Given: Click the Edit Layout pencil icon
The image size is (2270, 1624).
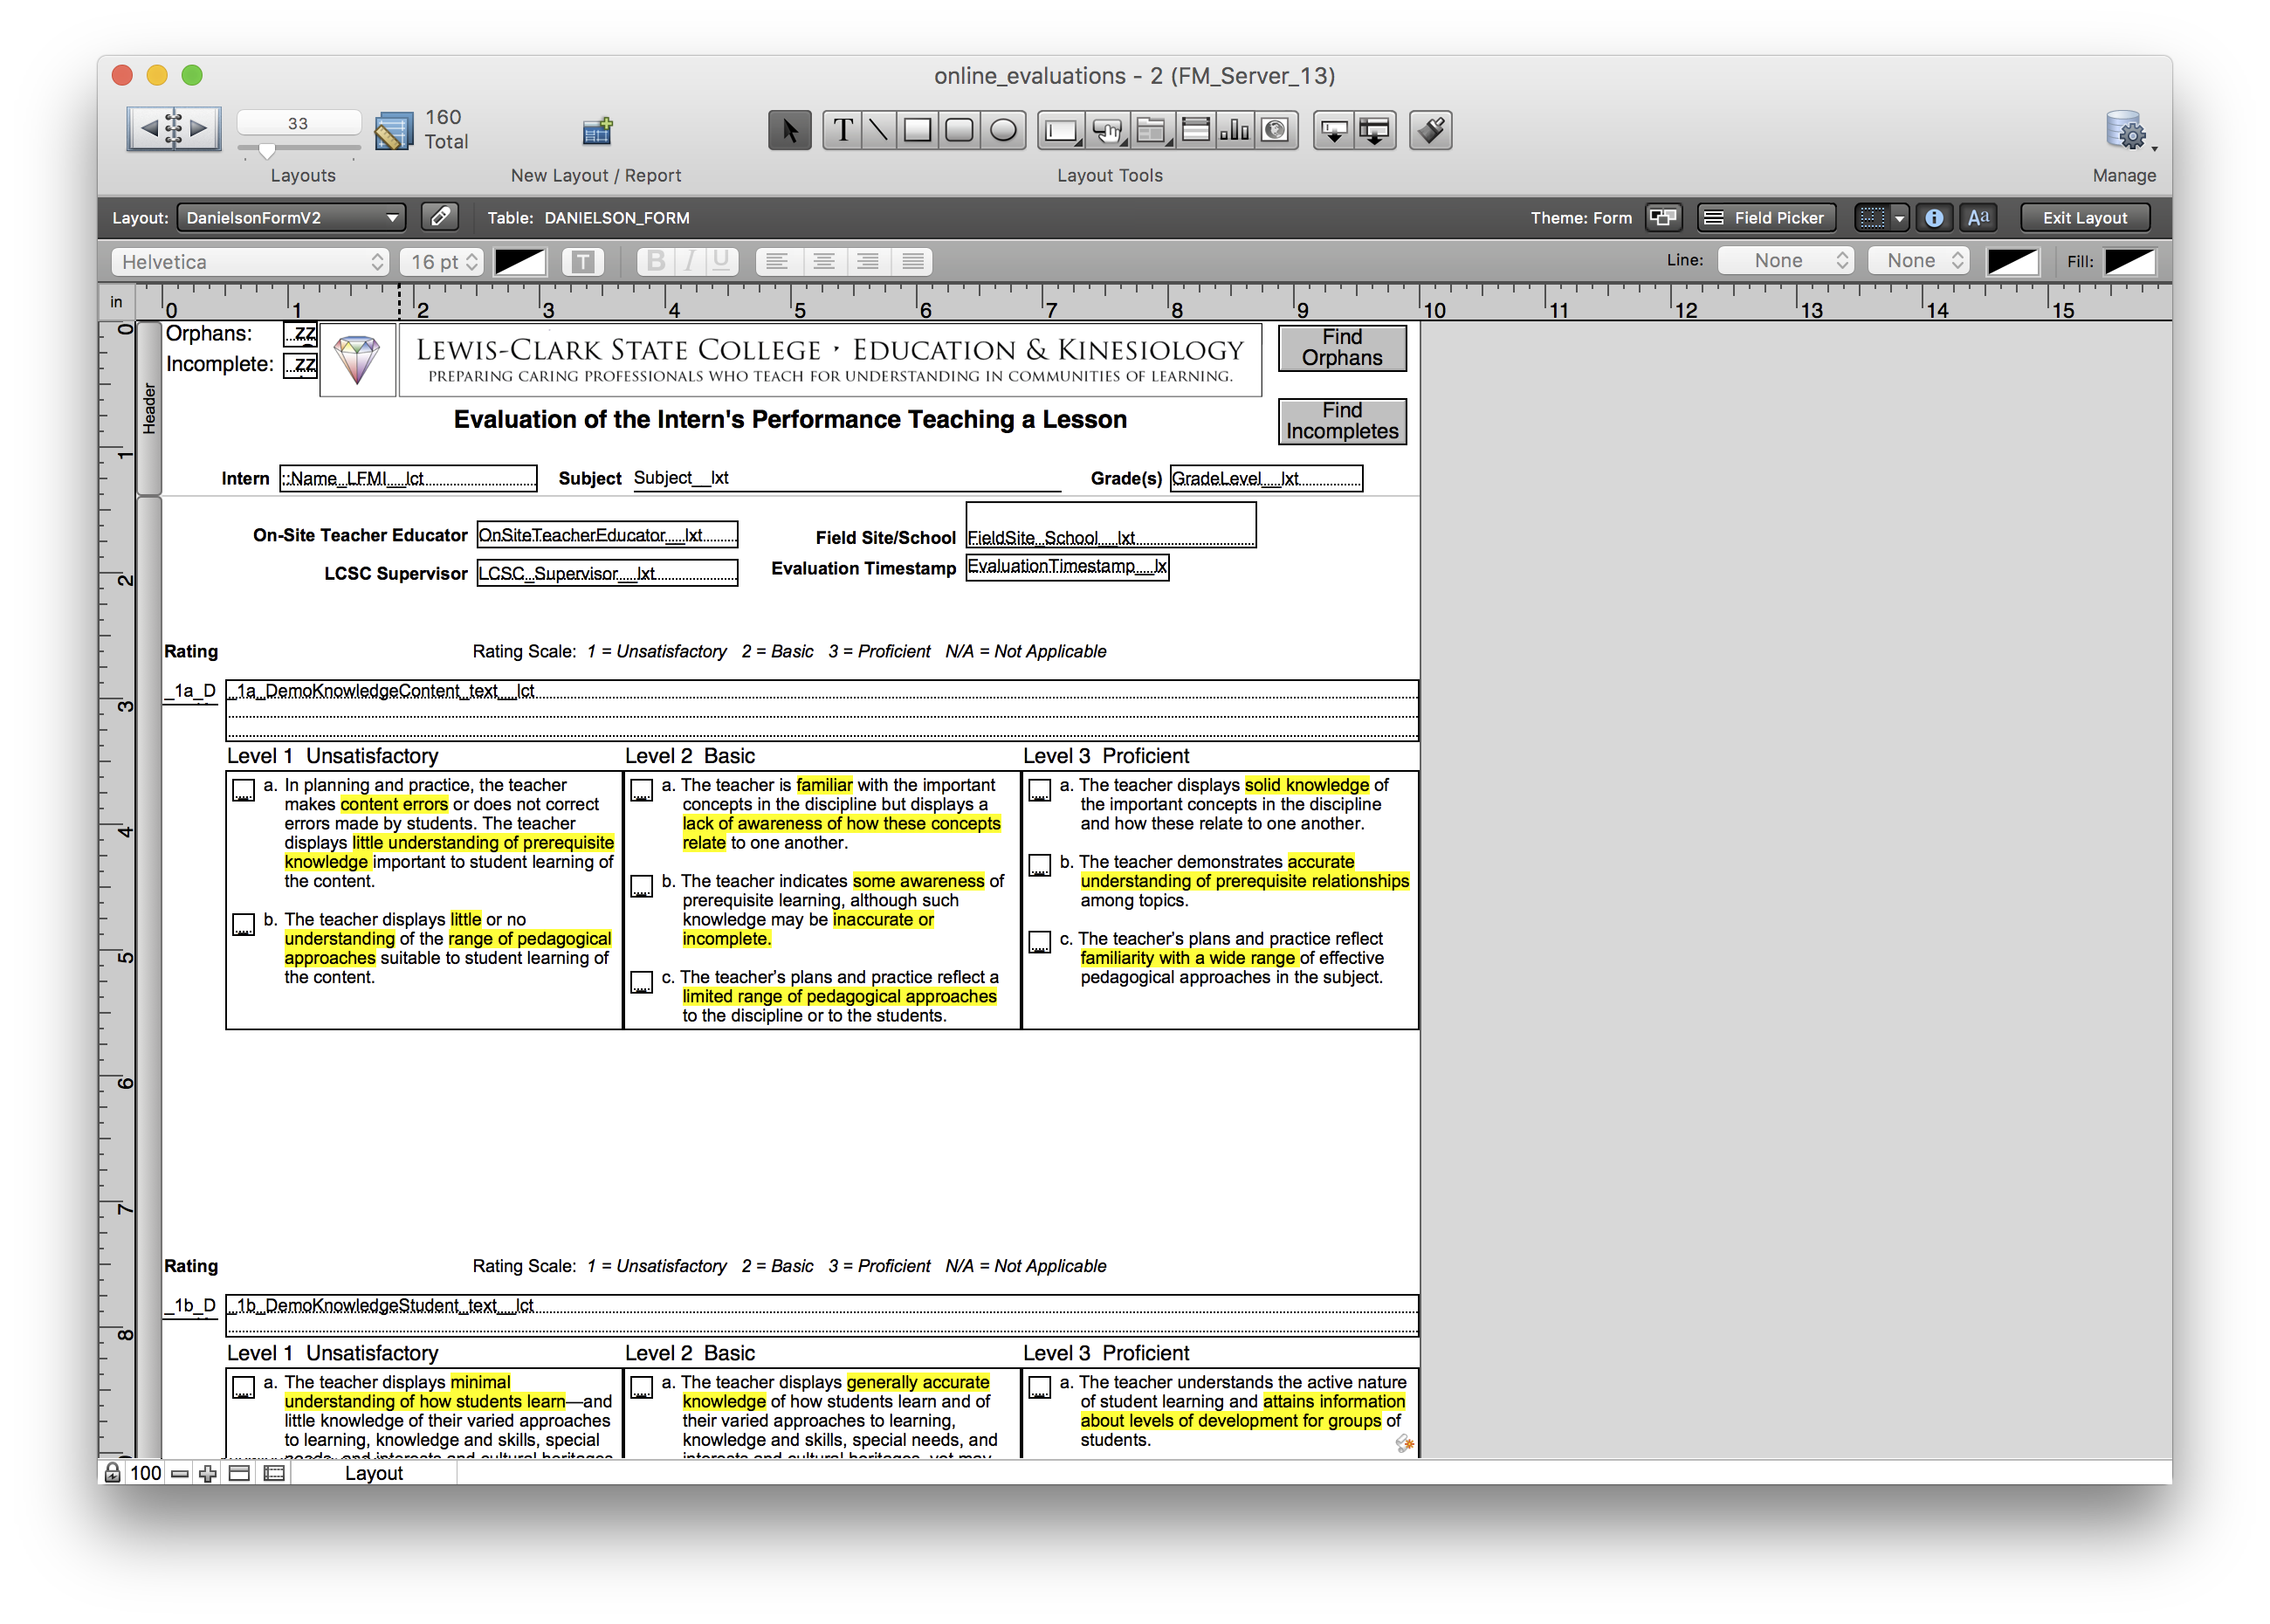Looking at the screenshot, I should pos(440,217).
